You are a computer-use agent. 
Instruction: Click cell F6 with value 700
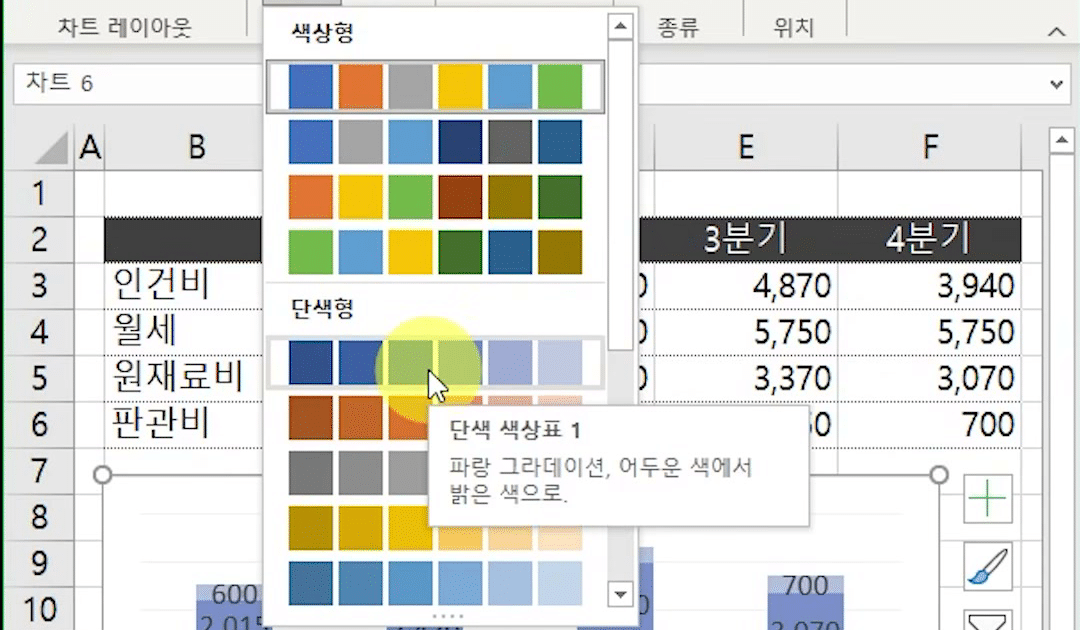point(930,424)
